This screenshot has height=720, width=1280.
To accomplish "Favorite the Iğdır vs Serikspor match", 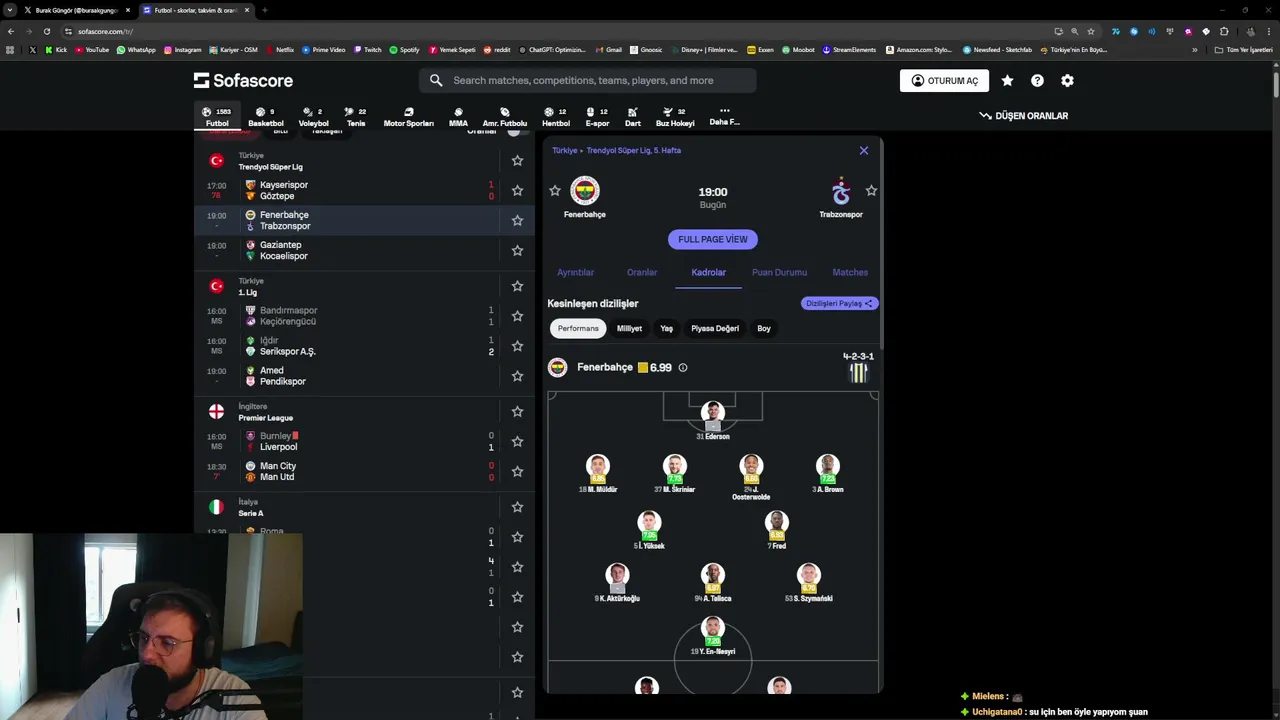I will click(517, 346).
